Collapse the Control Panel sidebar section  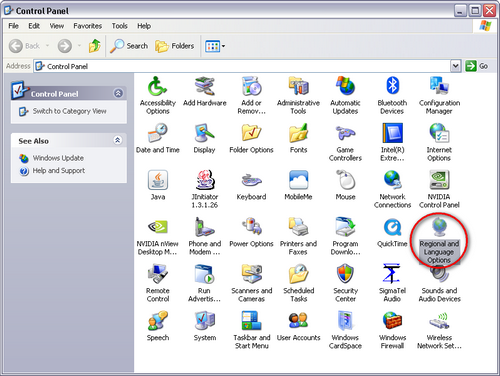click(118, 93)
